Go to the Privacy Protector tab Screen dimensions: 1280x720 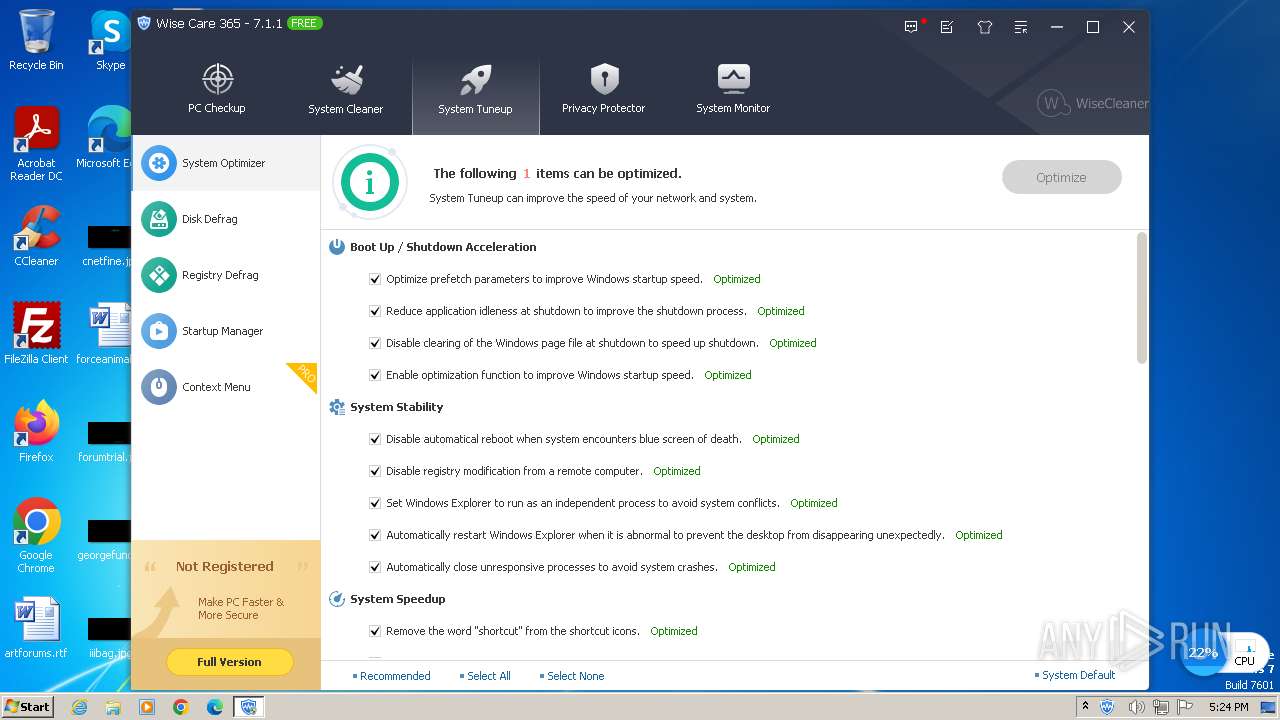click(603, 90)
